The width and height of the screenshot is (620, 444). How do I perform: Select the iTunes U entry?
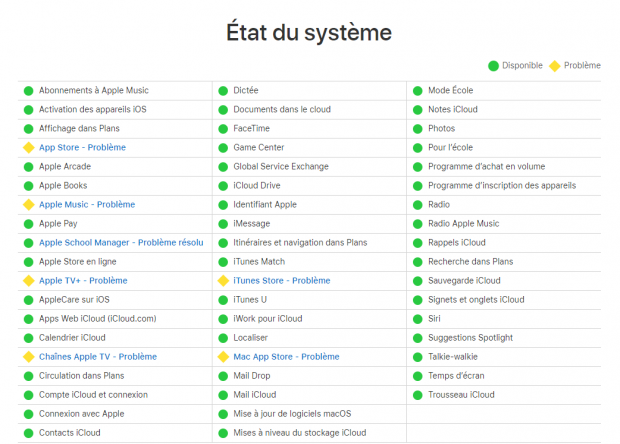coord(250,299)
